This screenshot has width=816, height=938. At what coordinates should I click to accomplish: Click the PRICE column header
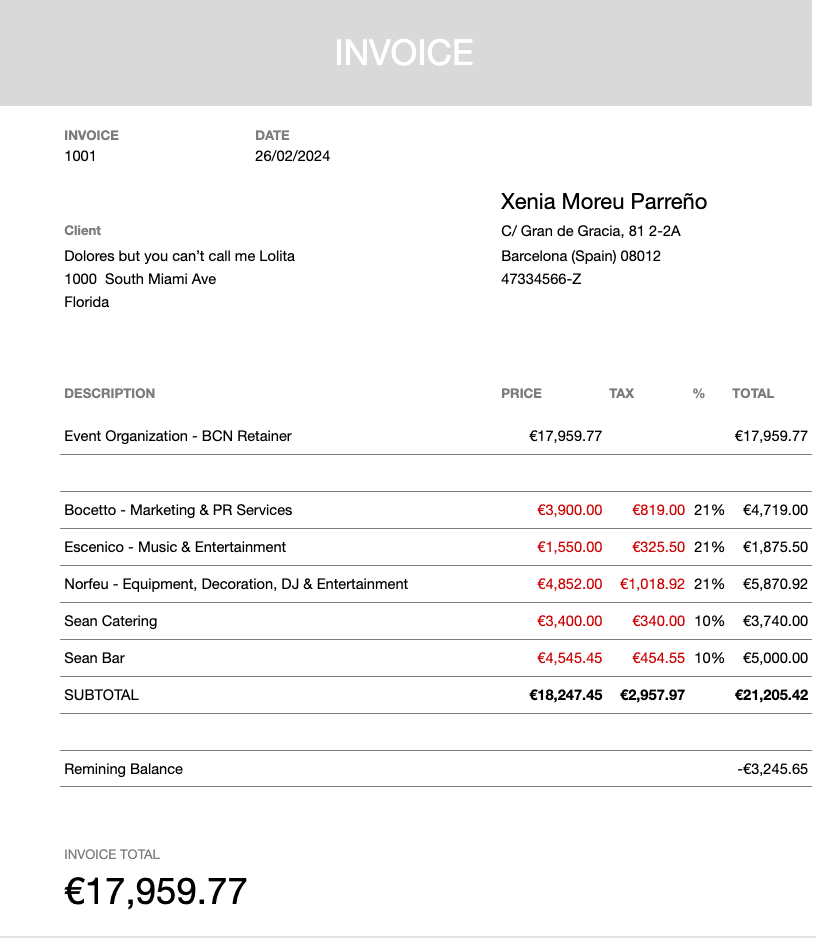pyautogui.click(x=521, y=394)
